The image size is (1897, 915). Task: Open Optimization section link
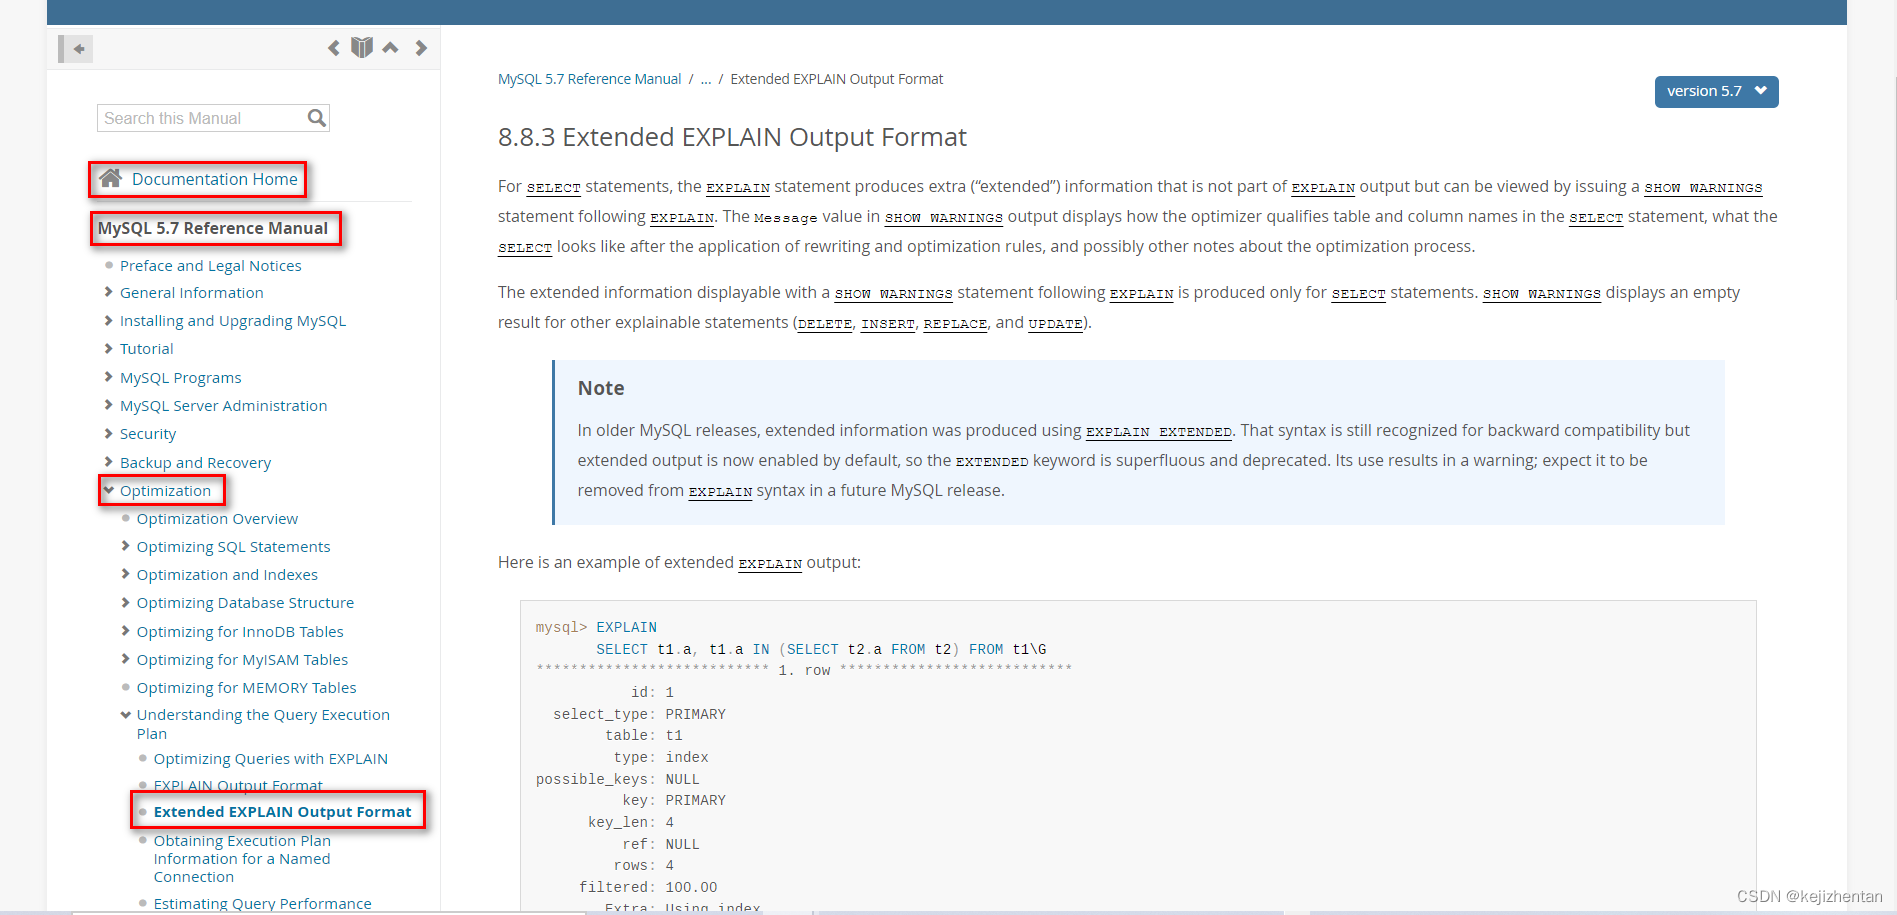(x=166, y=490)
